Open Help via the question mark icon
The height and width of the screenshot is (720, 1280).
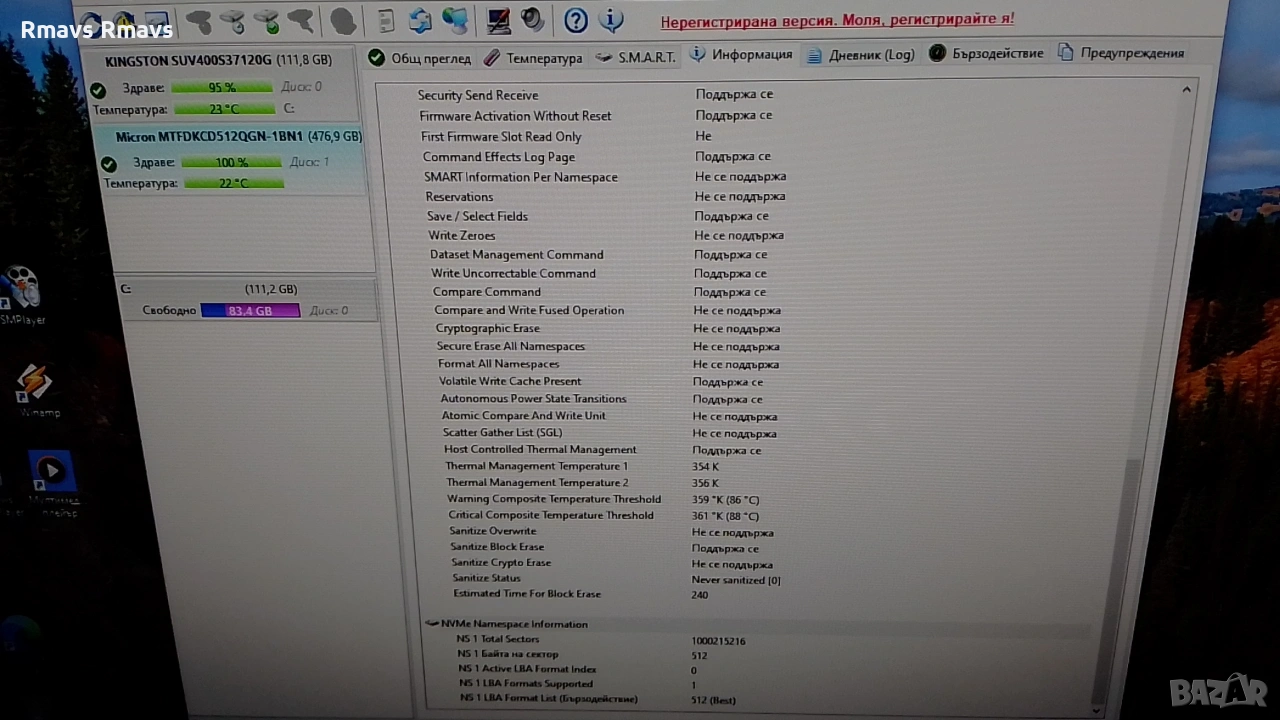pyautogui.click(x=575, y=19)
